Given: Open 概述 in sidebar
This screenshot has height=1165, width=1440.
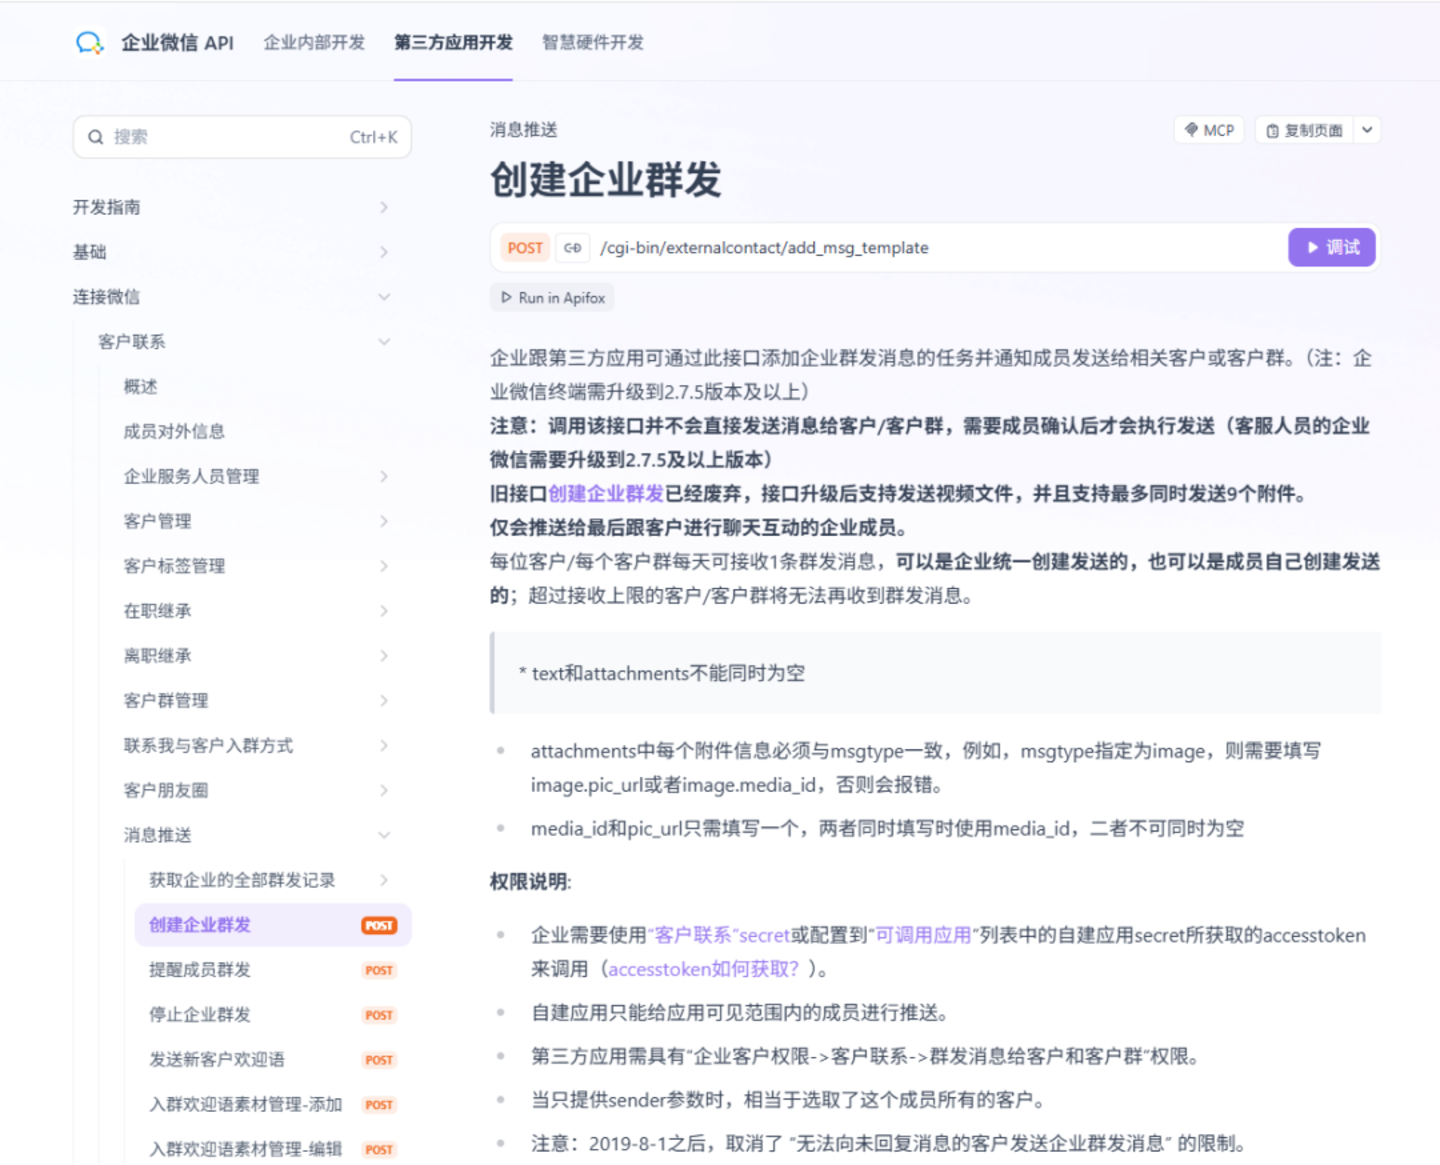Looking at the screenshot, I should click(140, 387).
